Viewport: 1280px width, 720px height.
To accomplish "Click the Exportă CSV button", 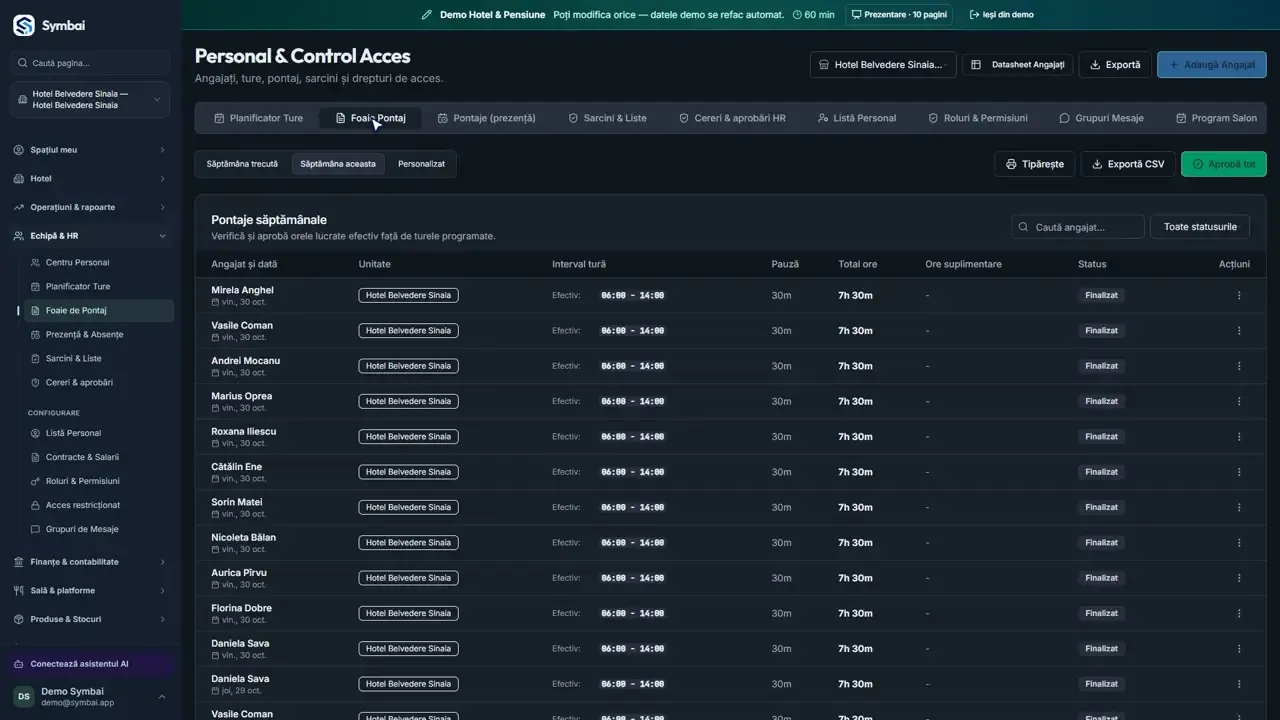I will point(1128,164).
